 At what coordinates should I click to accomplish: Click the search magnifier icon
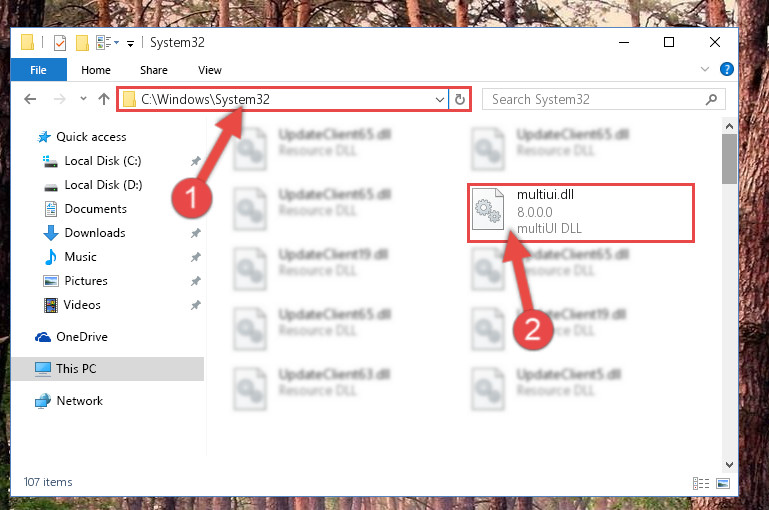click(x=711, y=100)
